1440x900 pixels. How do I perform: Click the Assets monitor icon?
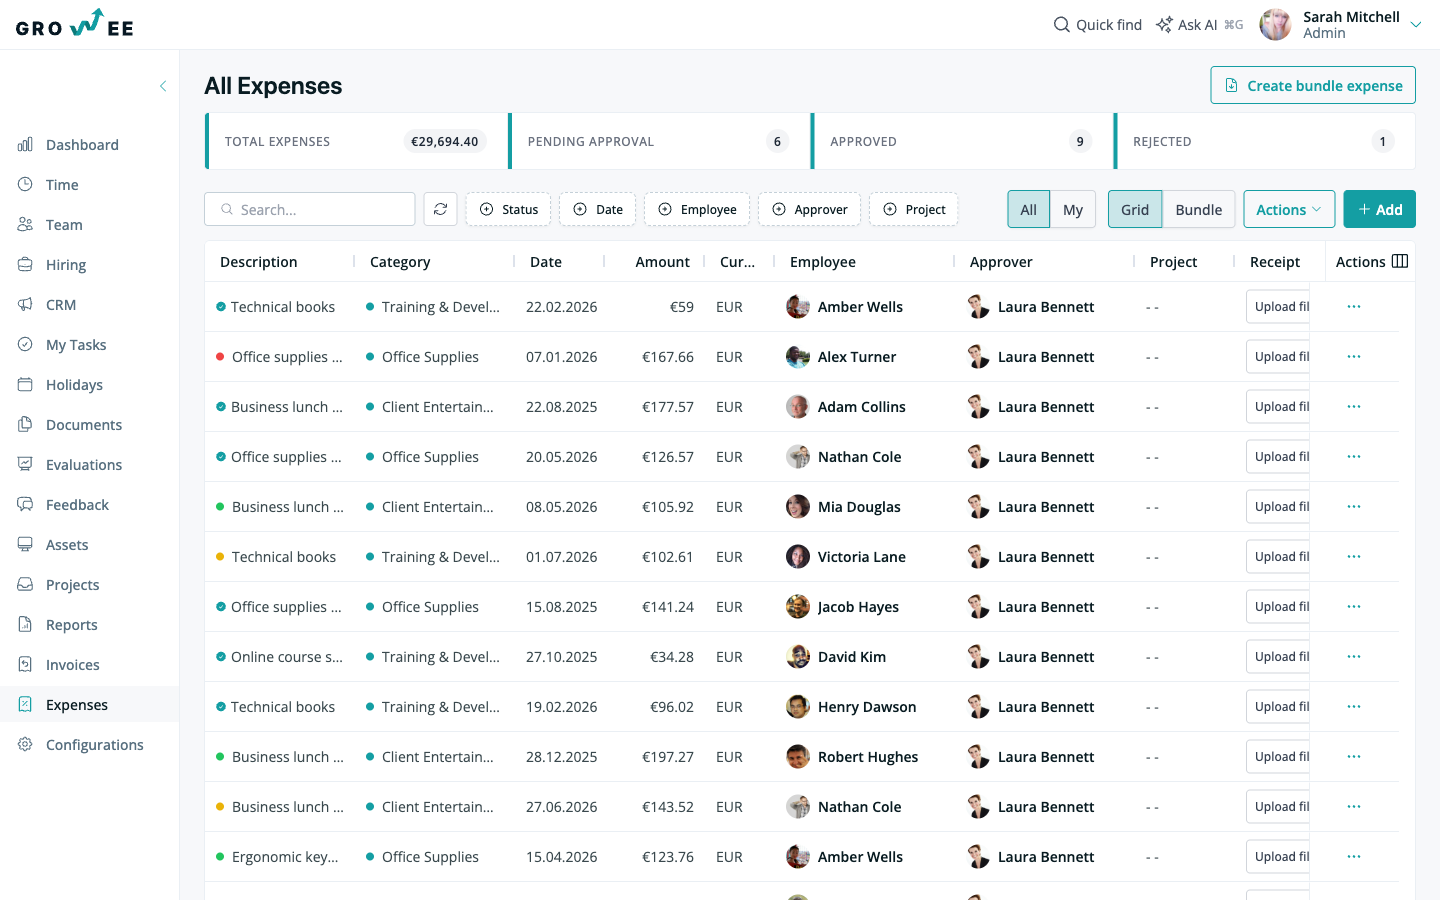[25, 545]
